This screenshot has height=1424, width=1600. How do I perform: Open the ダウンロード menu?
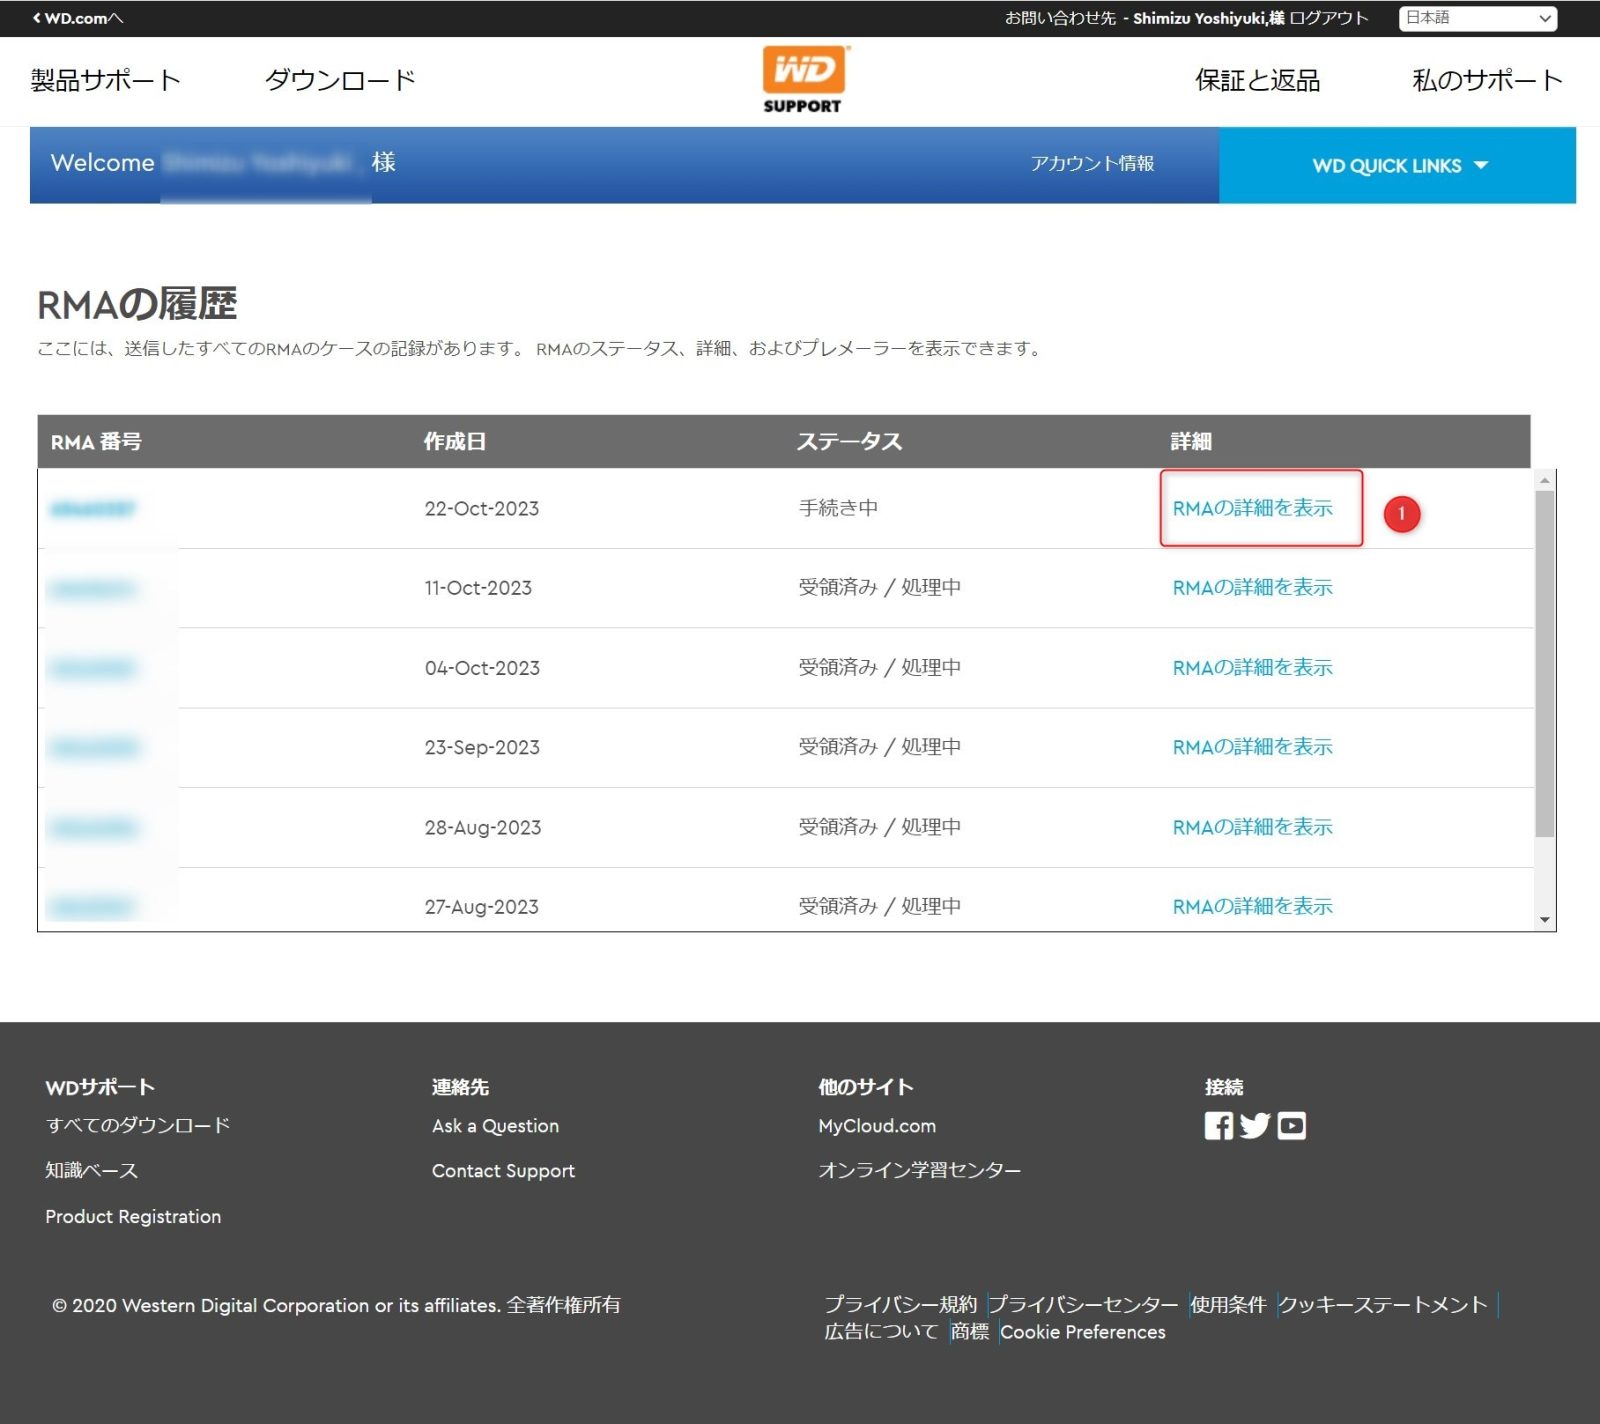coord(340,80)
